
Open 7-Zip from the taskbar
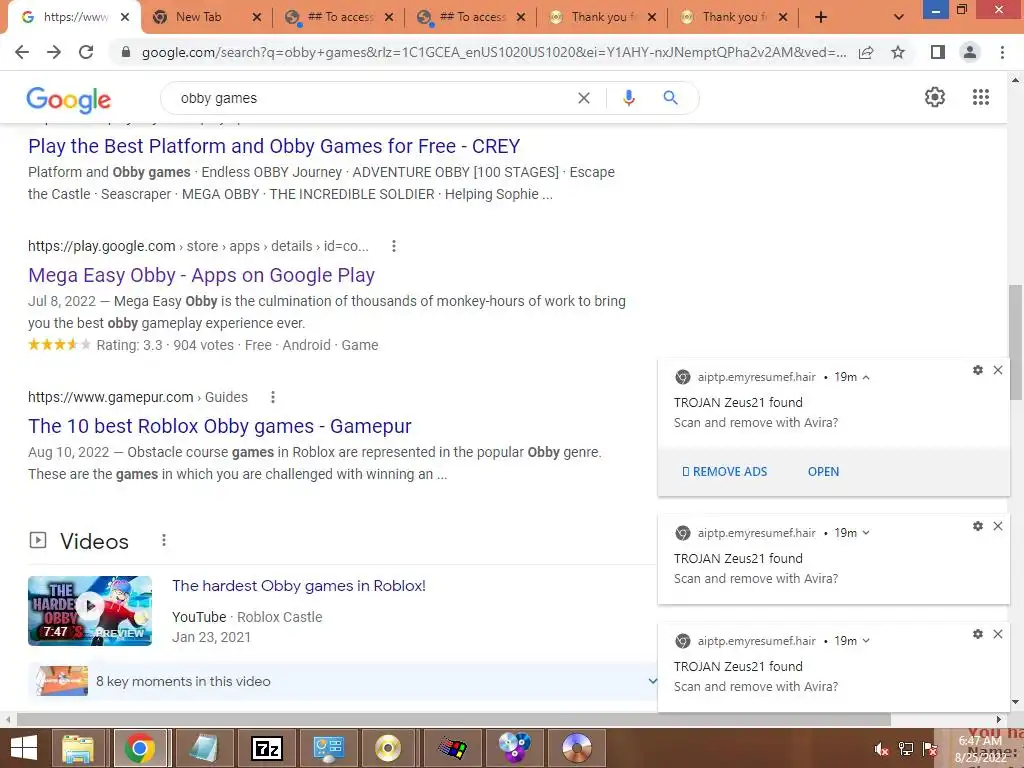point(266,748)
